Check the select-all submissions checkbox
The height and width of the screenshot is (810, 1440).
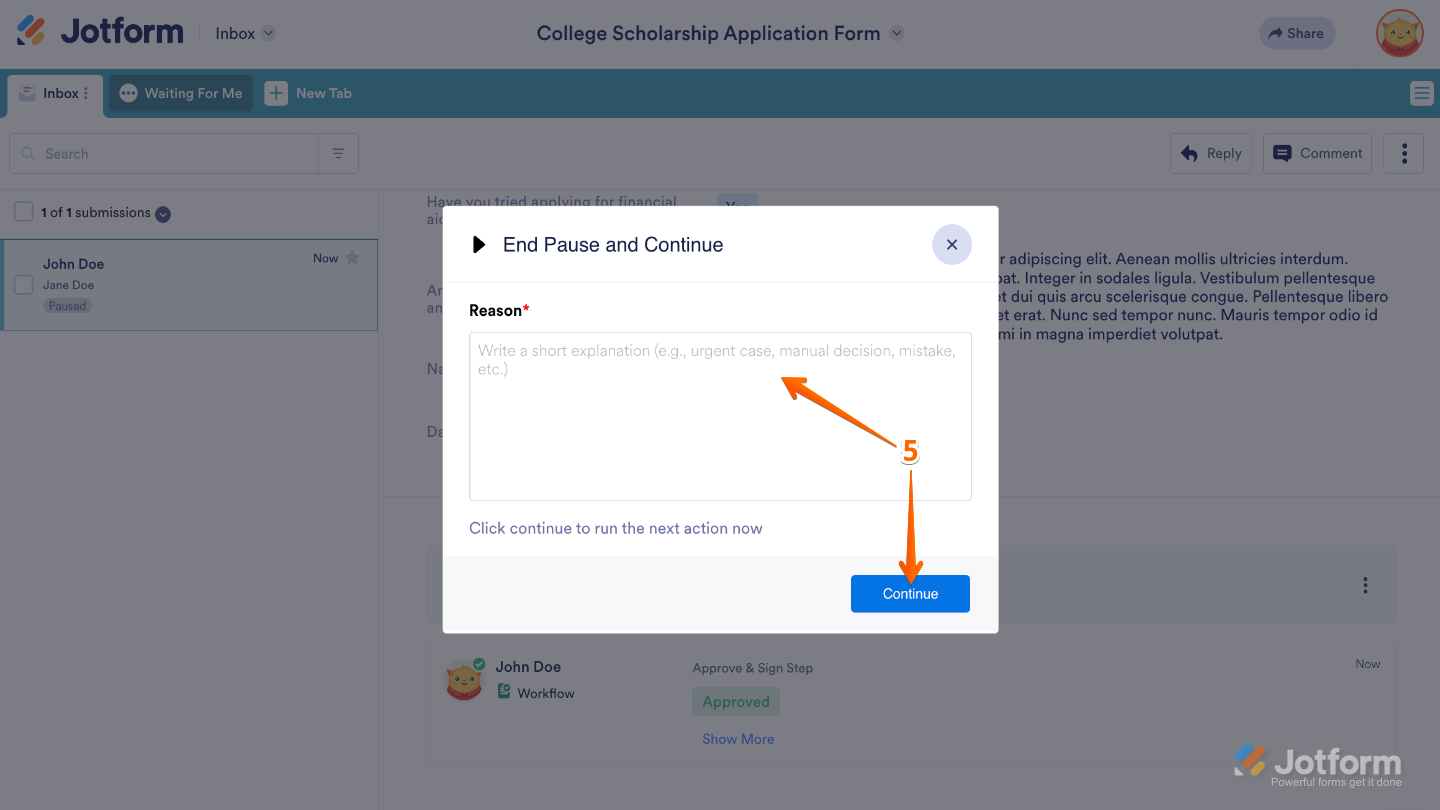click(23, 212)
